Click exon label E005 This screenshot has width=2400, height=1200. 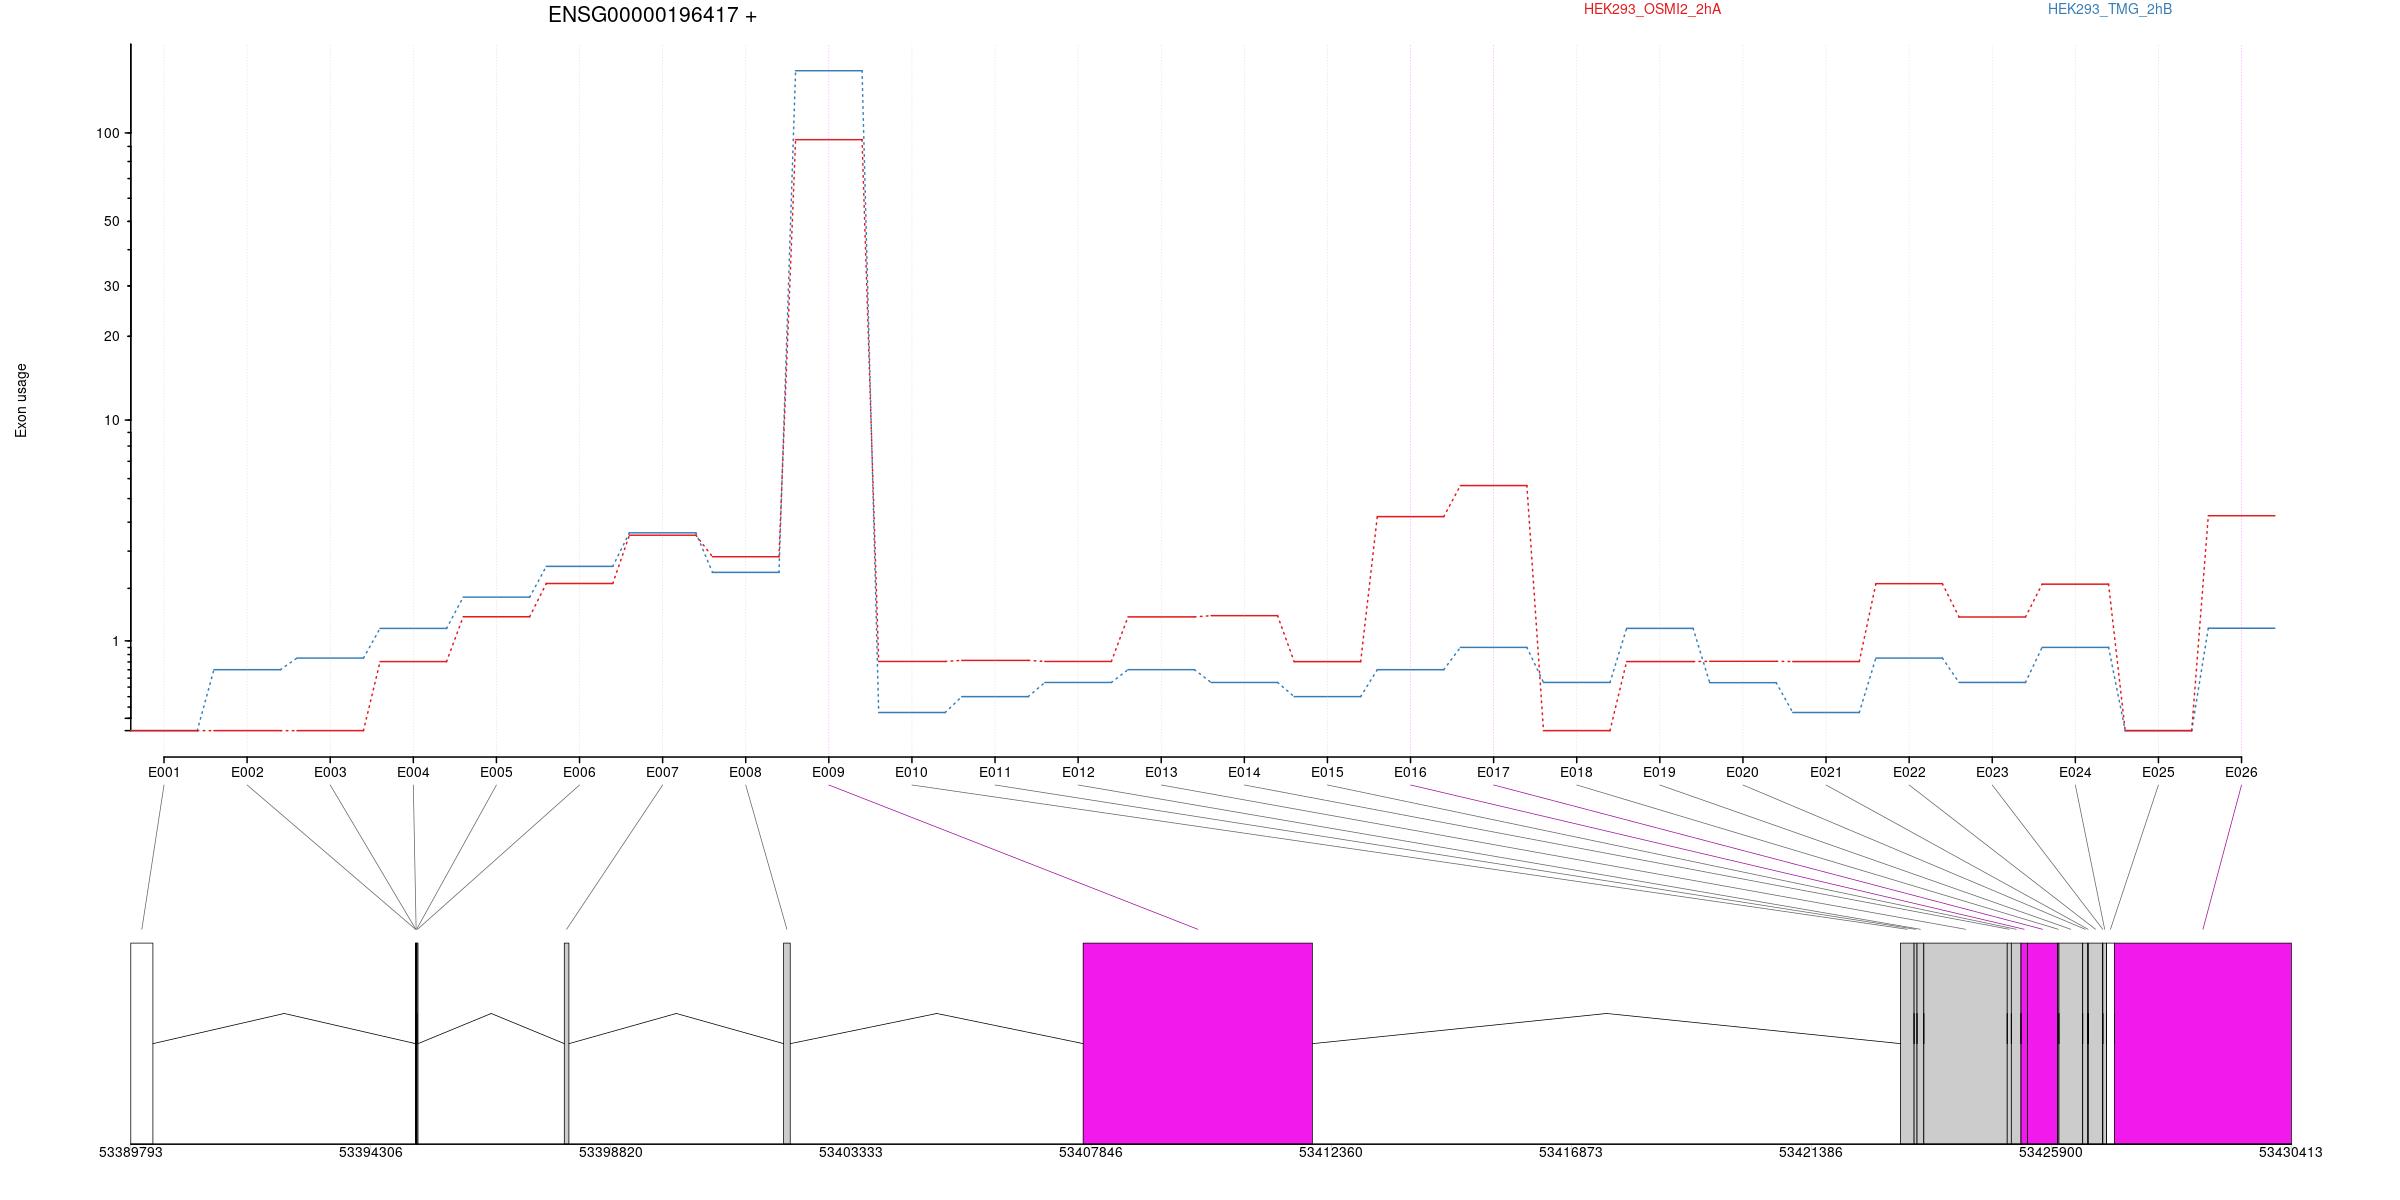(496, 772)
